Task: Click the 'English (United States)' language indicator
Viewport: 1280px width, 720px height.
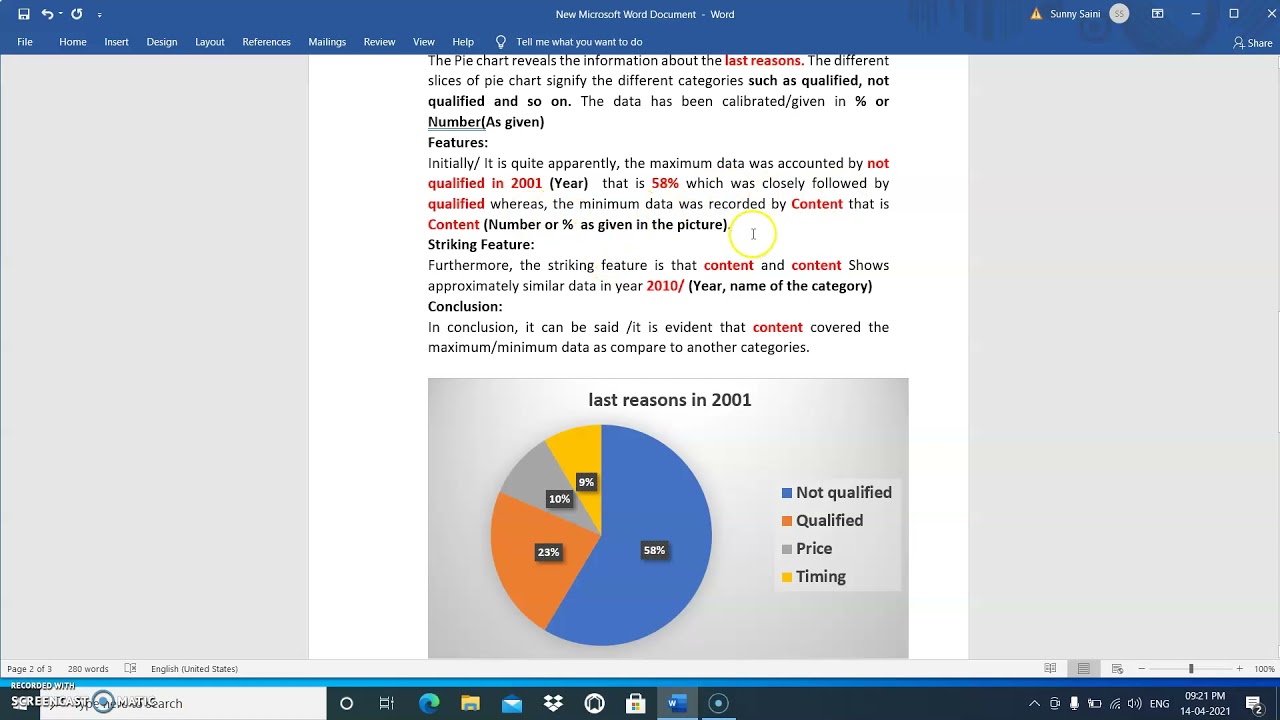Action: pos(194,669)
